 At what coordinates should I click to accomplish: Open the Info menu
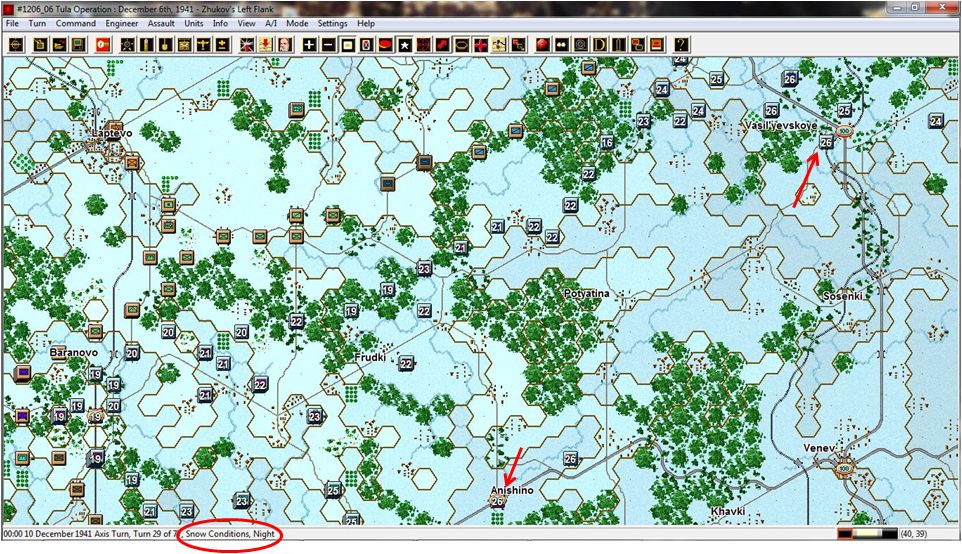point(220,23)
